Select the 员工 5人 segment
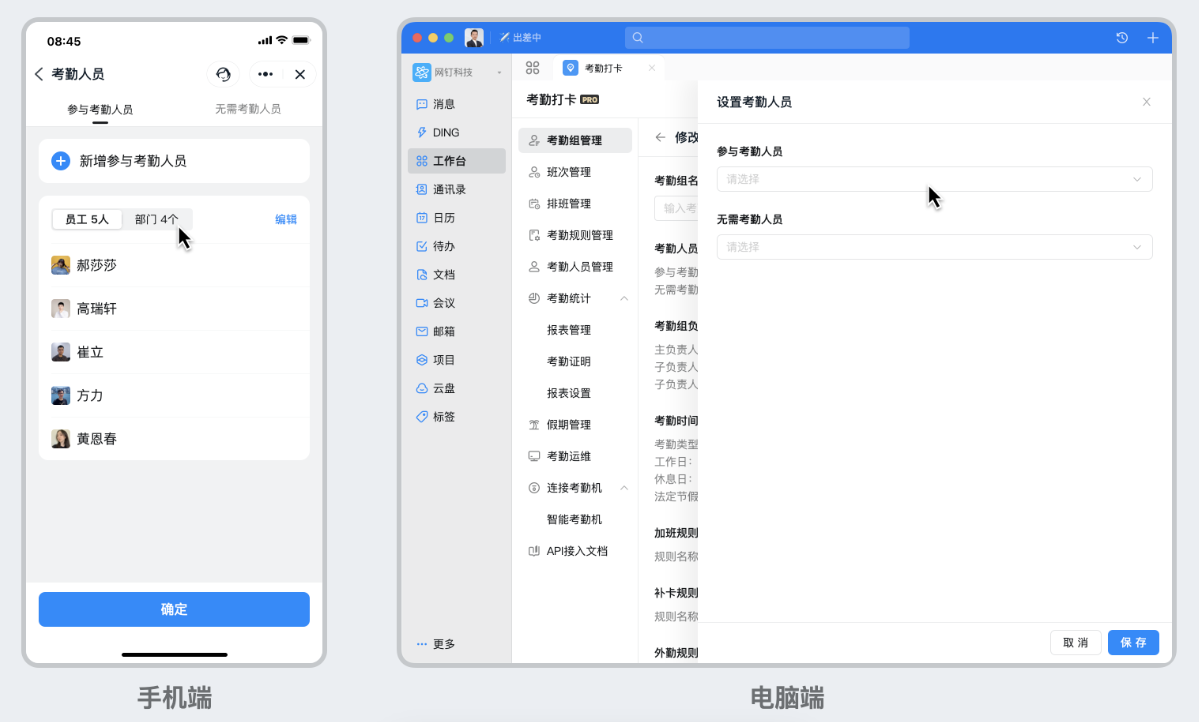Viewport: 1199px width, 722px height. [86, 220]
